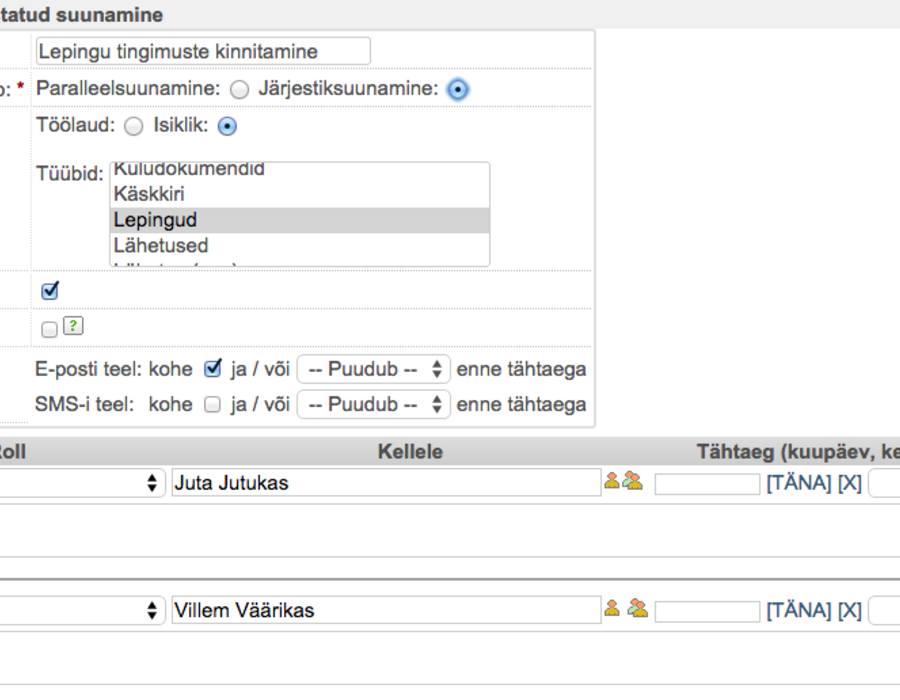Open the green question mark help icon
This screenshot has width=900, height=700.
click(x=73, y=326)
